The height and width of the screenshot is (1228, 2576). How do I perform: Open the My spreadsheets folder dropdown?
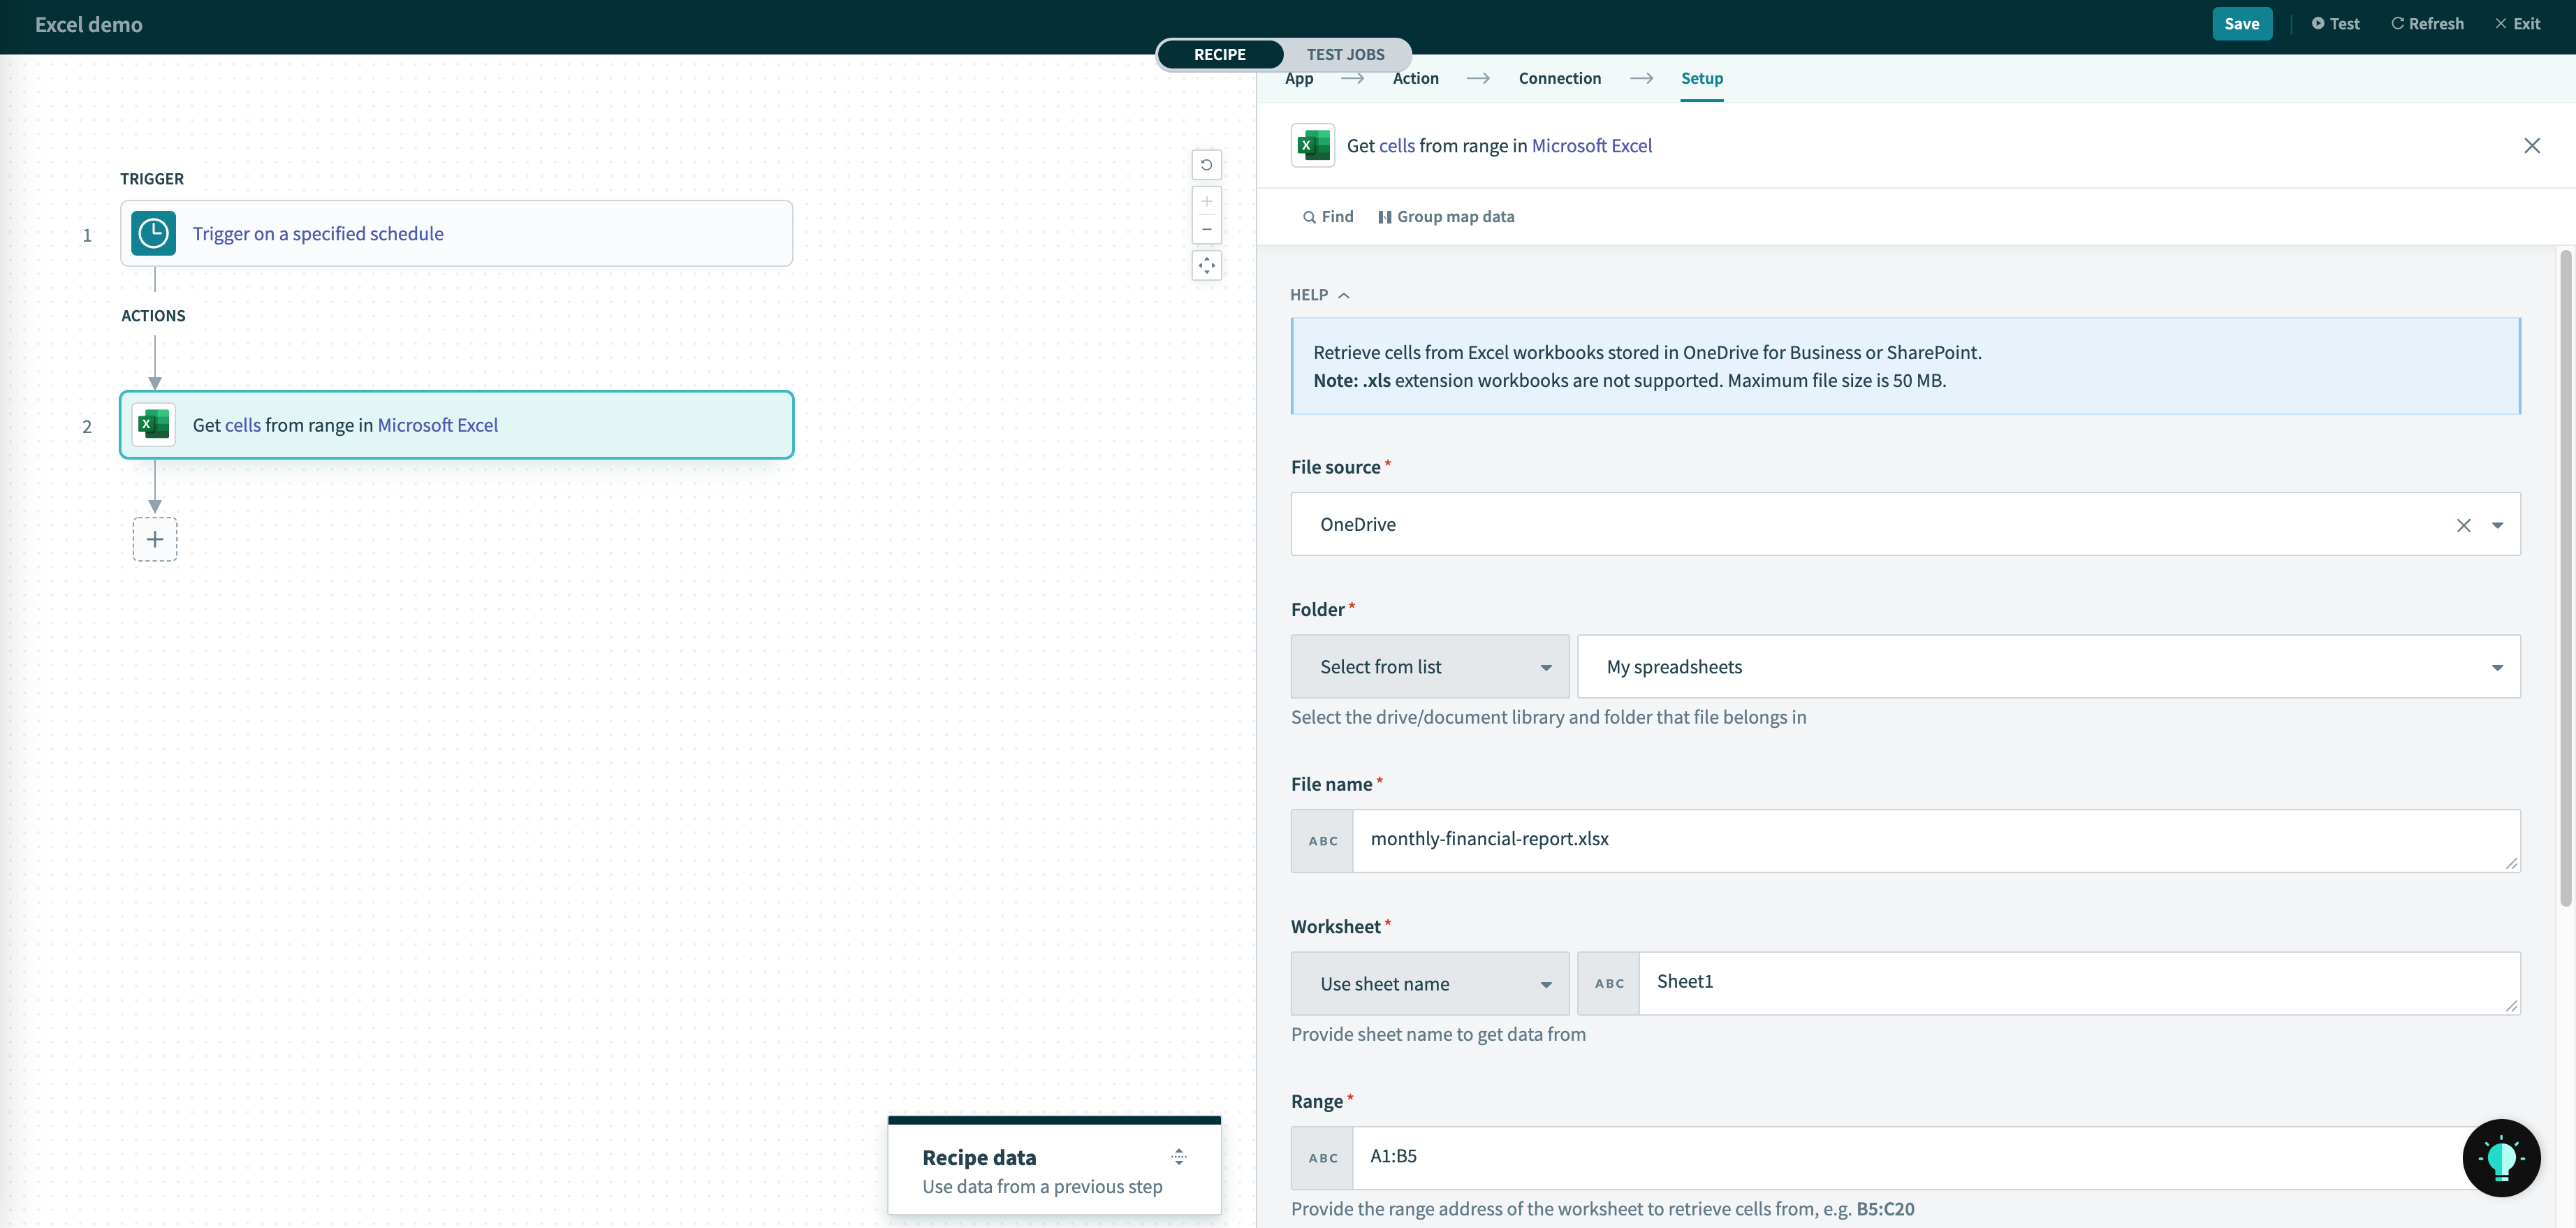[2047, 667]
